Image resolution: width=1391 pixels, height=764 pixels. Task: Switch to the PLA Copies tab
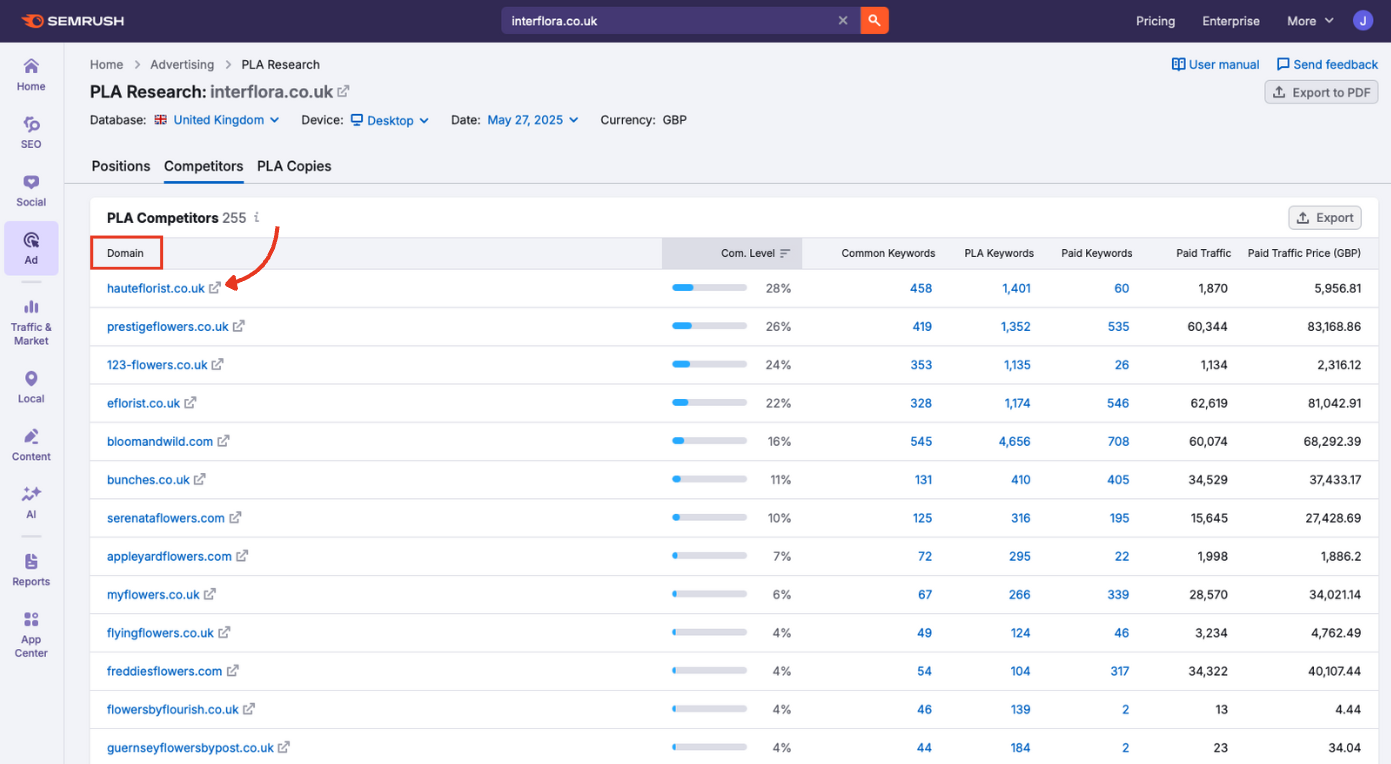click(x=294, y=166)
